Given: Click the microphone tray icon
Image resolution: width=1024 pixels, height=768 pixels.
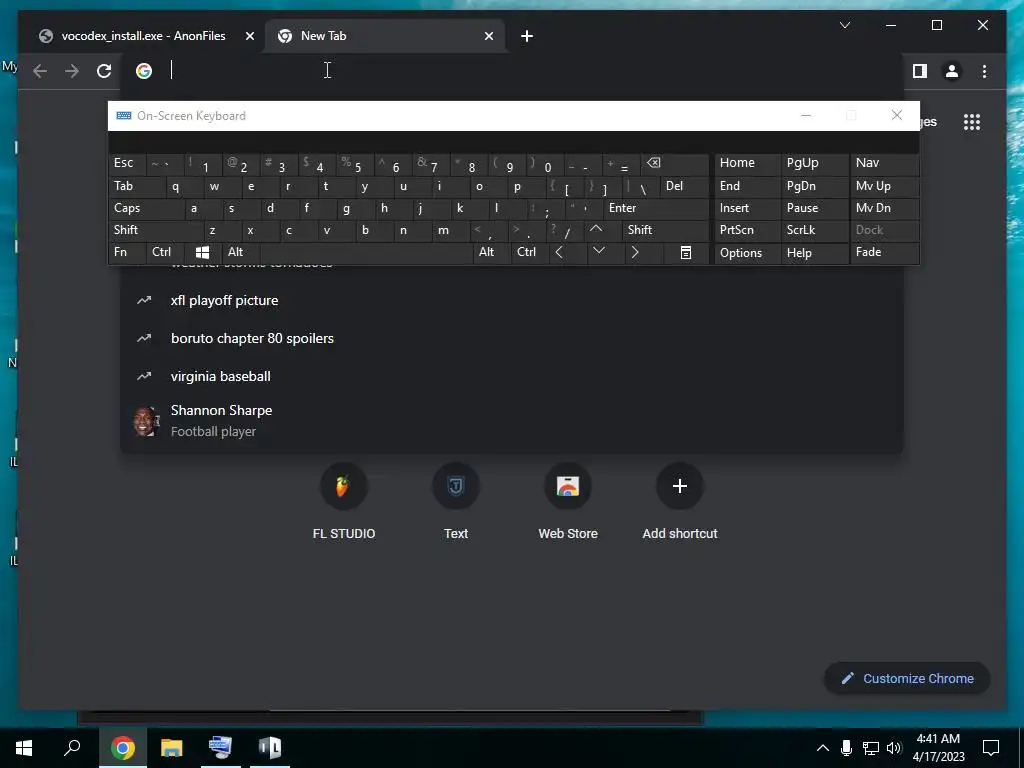Looking at the screenshot, I should (846, 748).
